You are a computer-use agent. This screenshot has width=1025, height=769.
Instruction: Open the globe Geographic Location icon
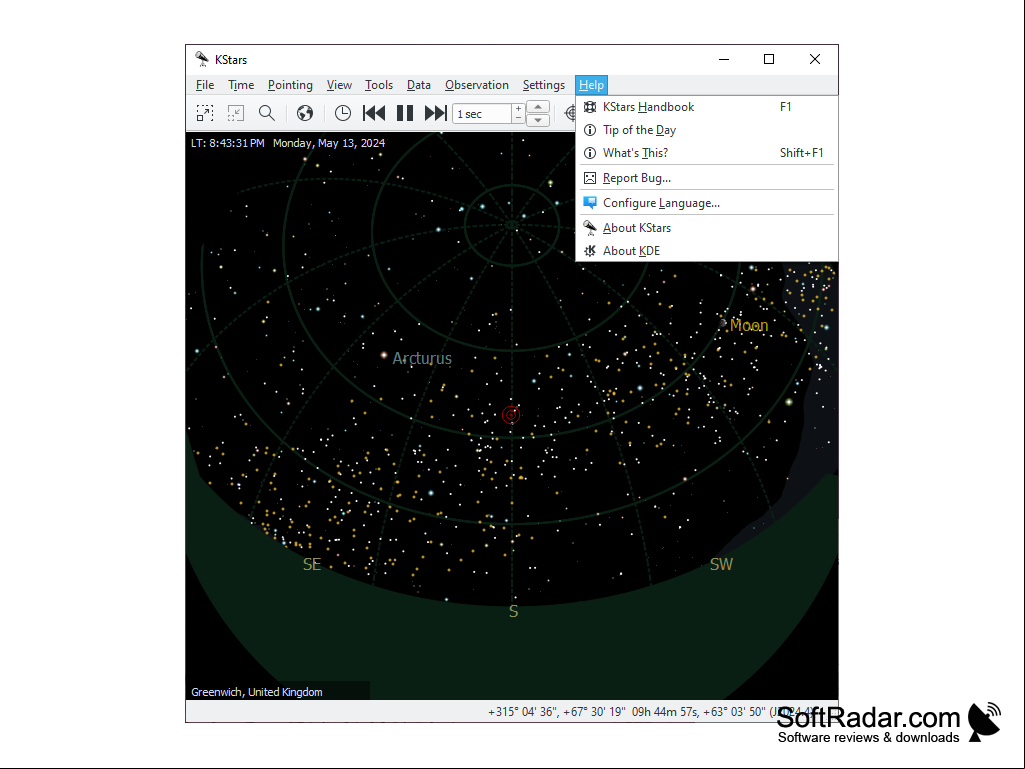click(x=305, y=113)
